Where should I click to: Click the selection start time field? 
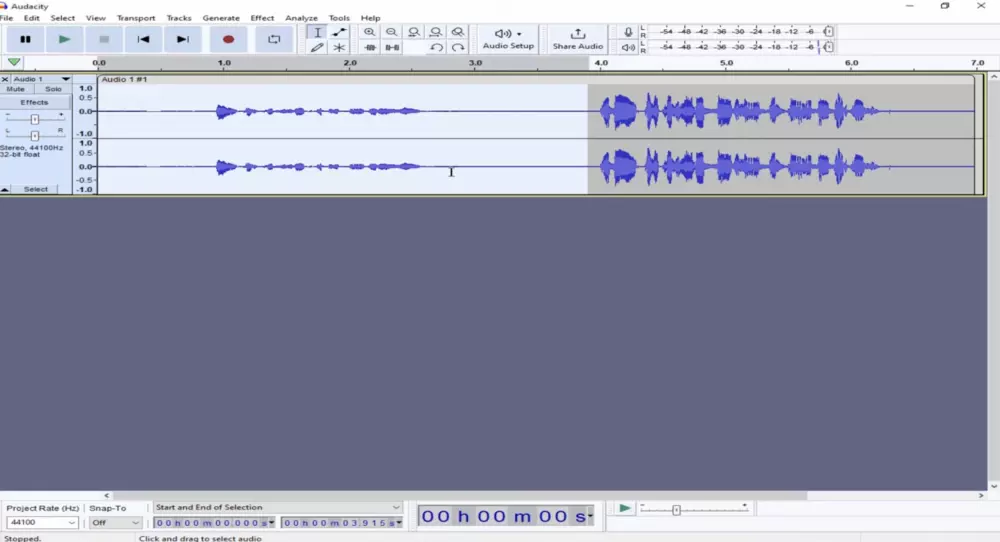click(x=214, y=523)
